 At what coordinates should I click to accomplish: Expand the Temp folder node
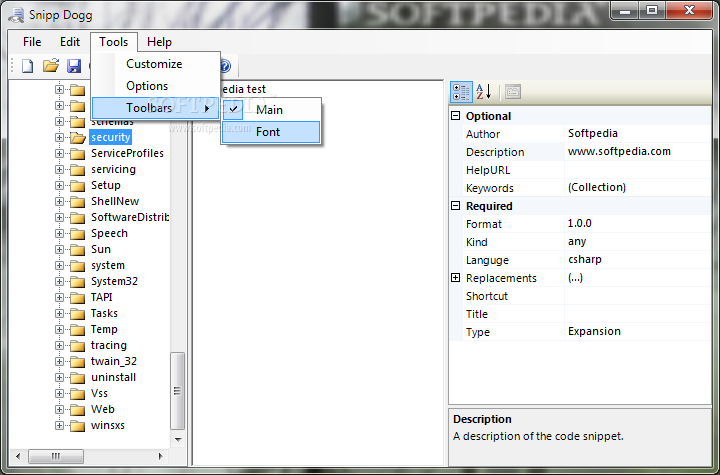point(59,329)
